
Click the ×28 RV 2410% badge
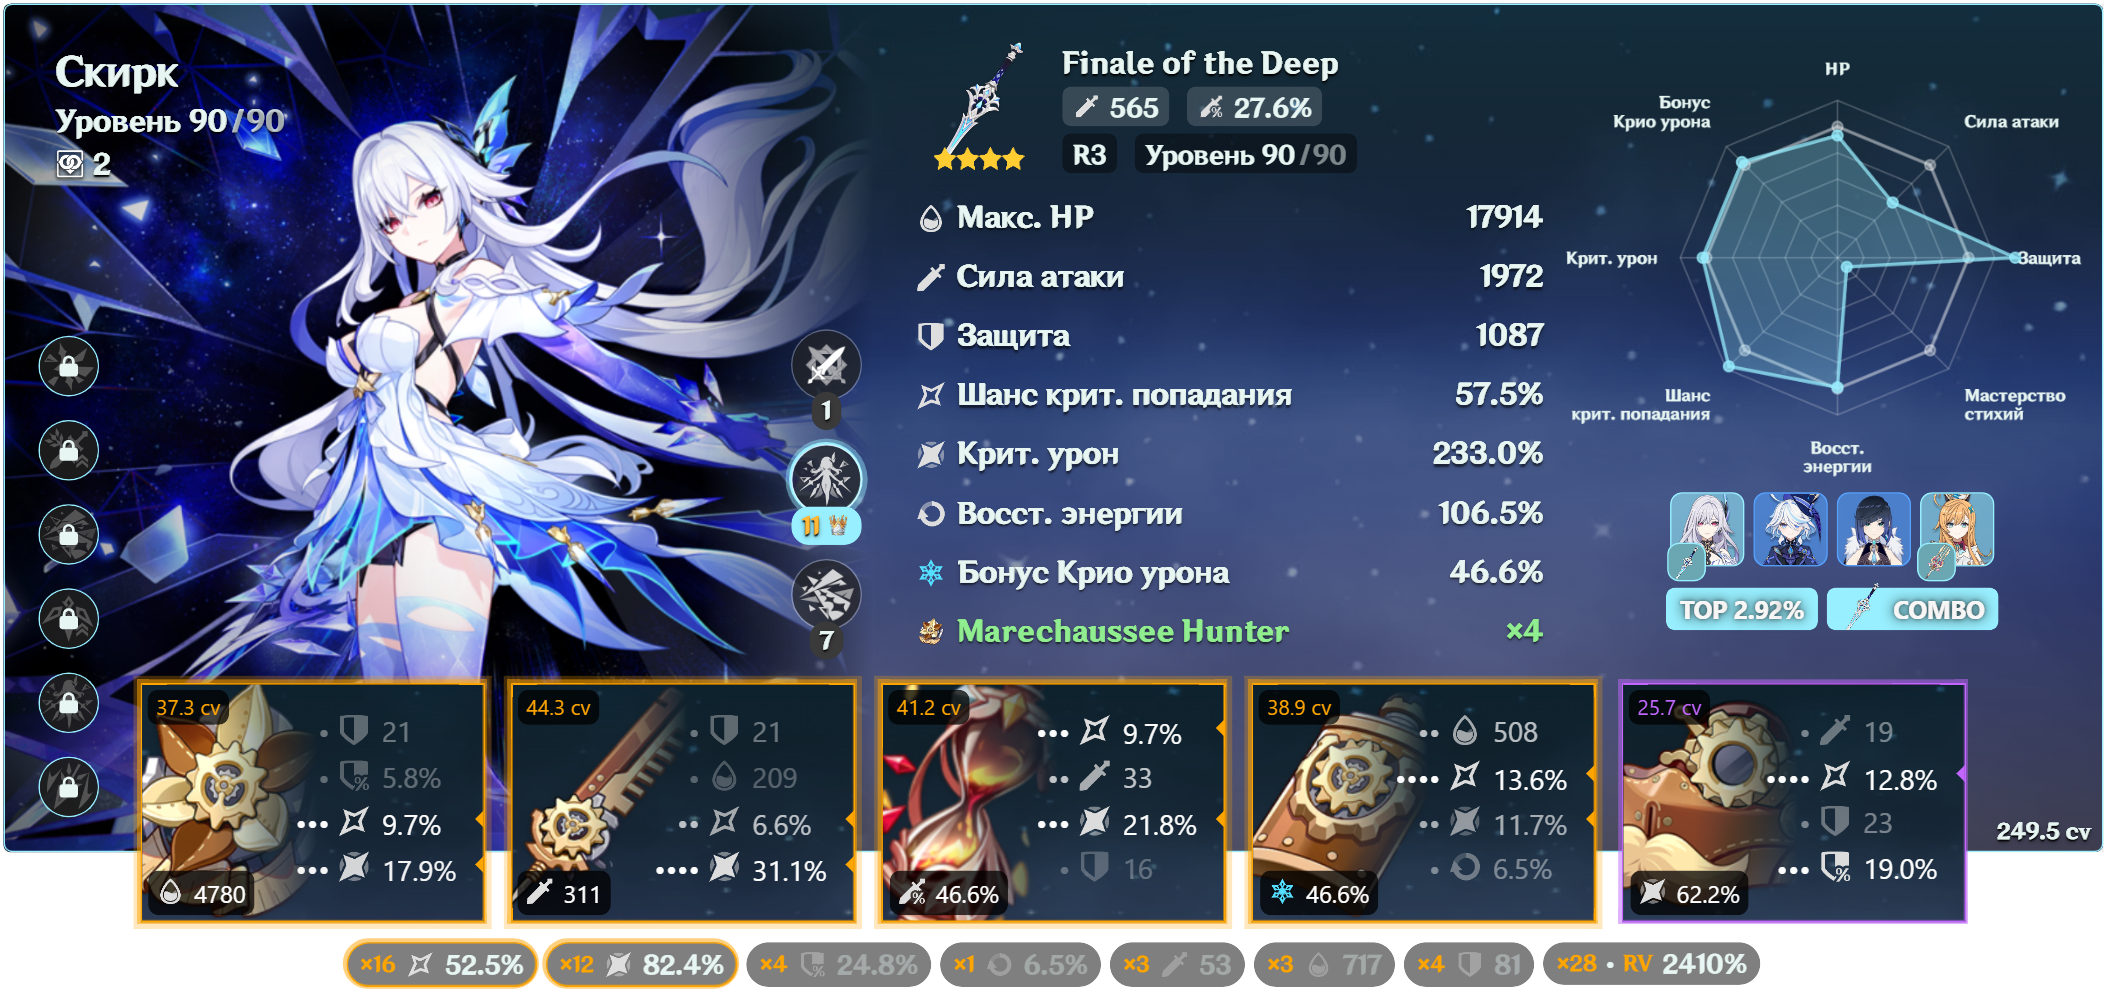click(x=1651, y=965)
